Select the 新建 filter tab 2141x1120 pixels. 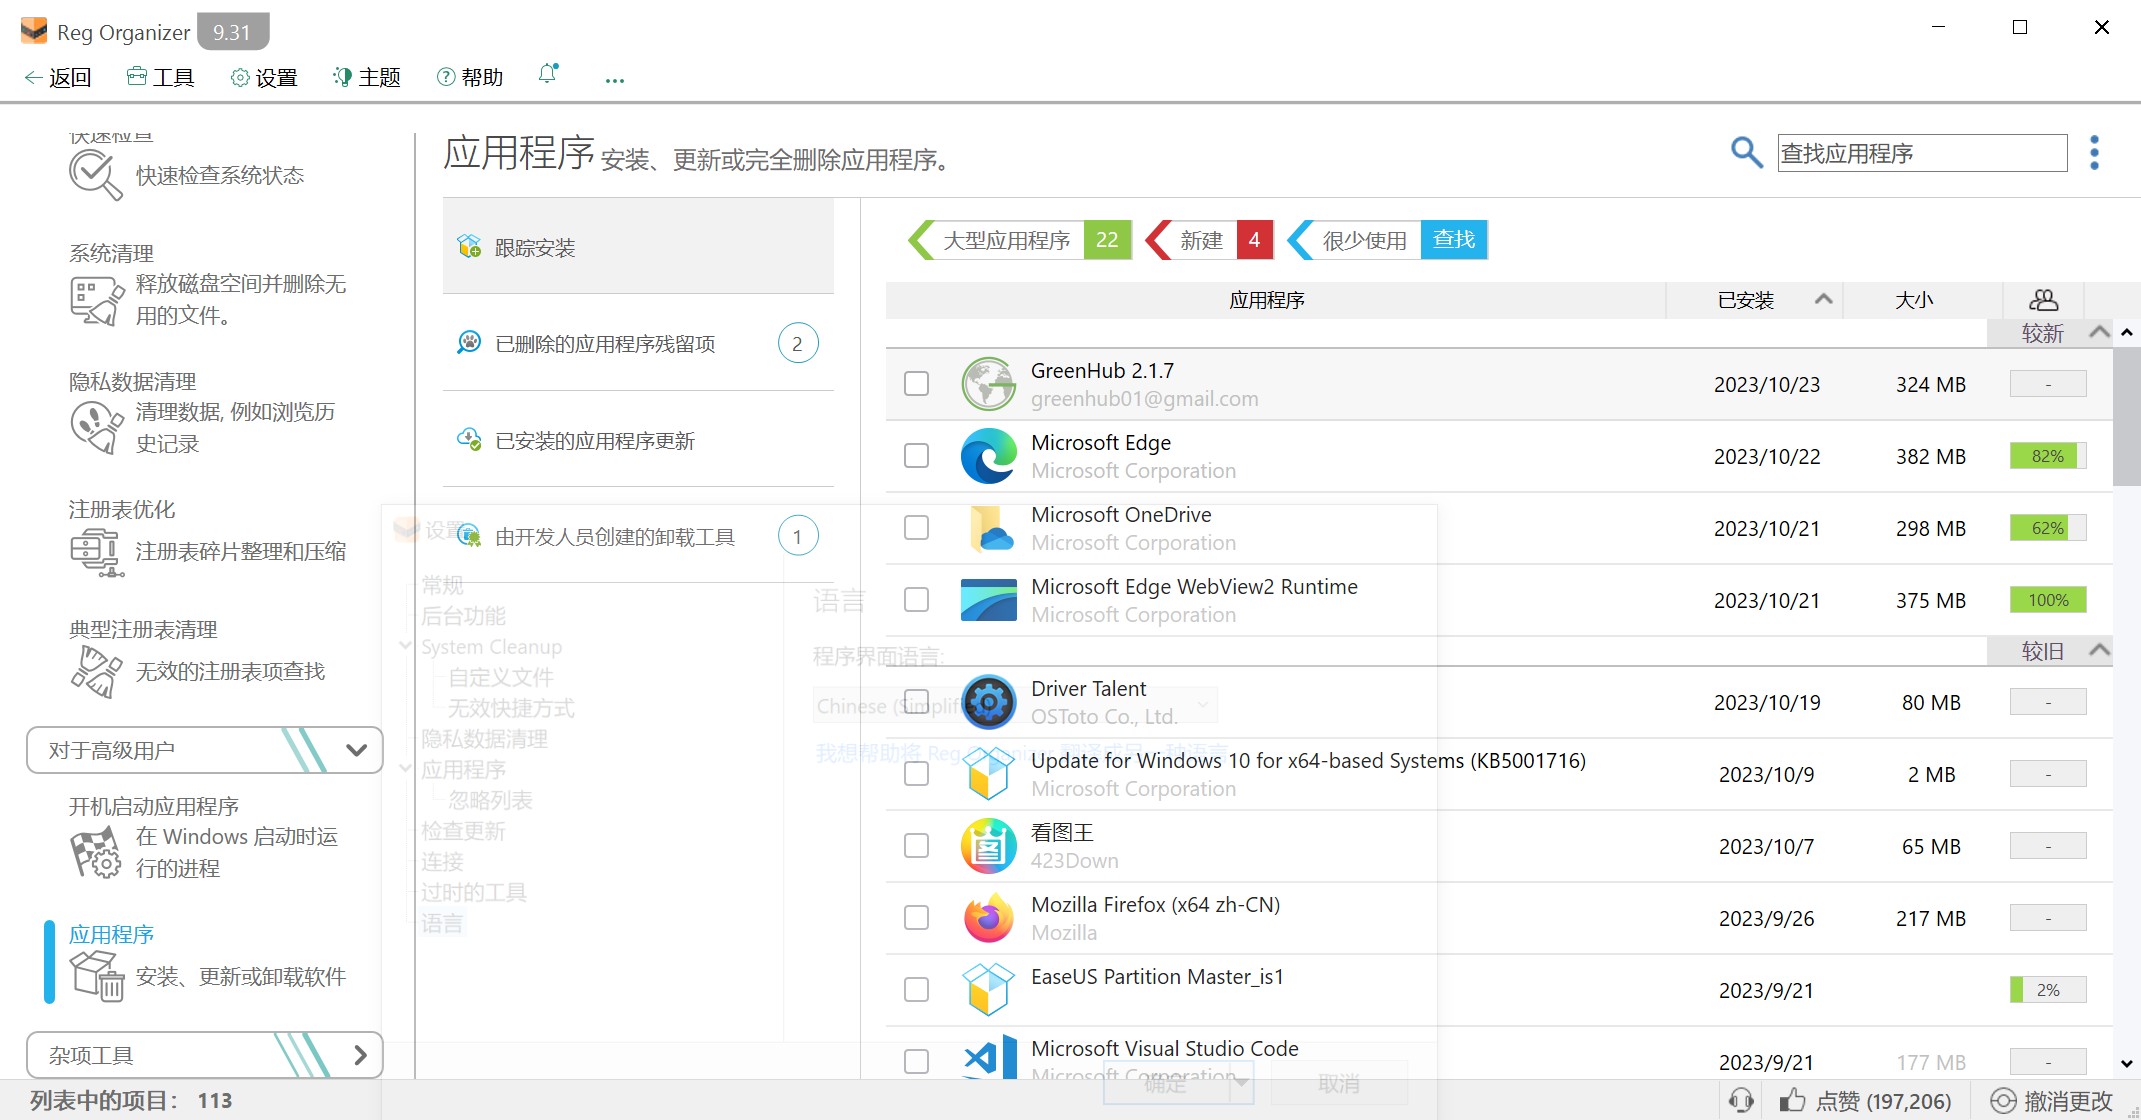click(1210, 240)
